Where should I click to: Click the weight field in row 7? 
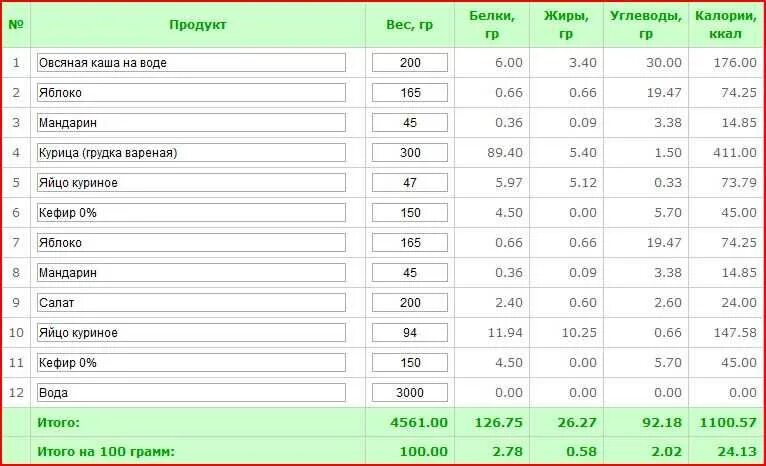(410, 243)
